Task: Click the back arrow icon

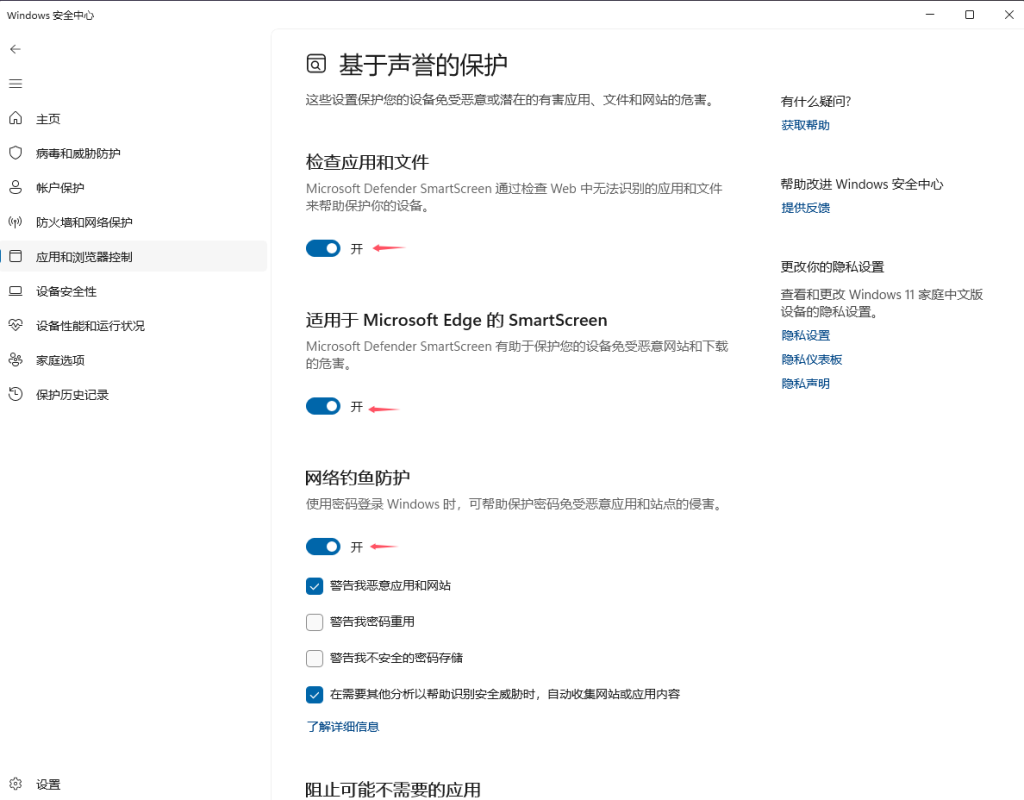Action: (16, 49)
